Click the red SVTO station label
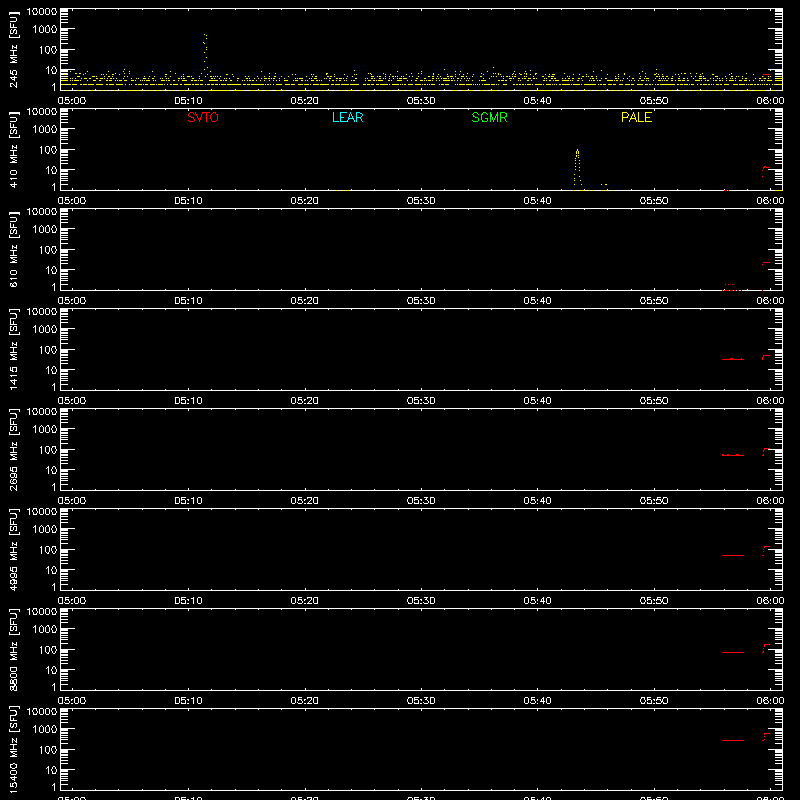800x800 pixels. point(203,117)
